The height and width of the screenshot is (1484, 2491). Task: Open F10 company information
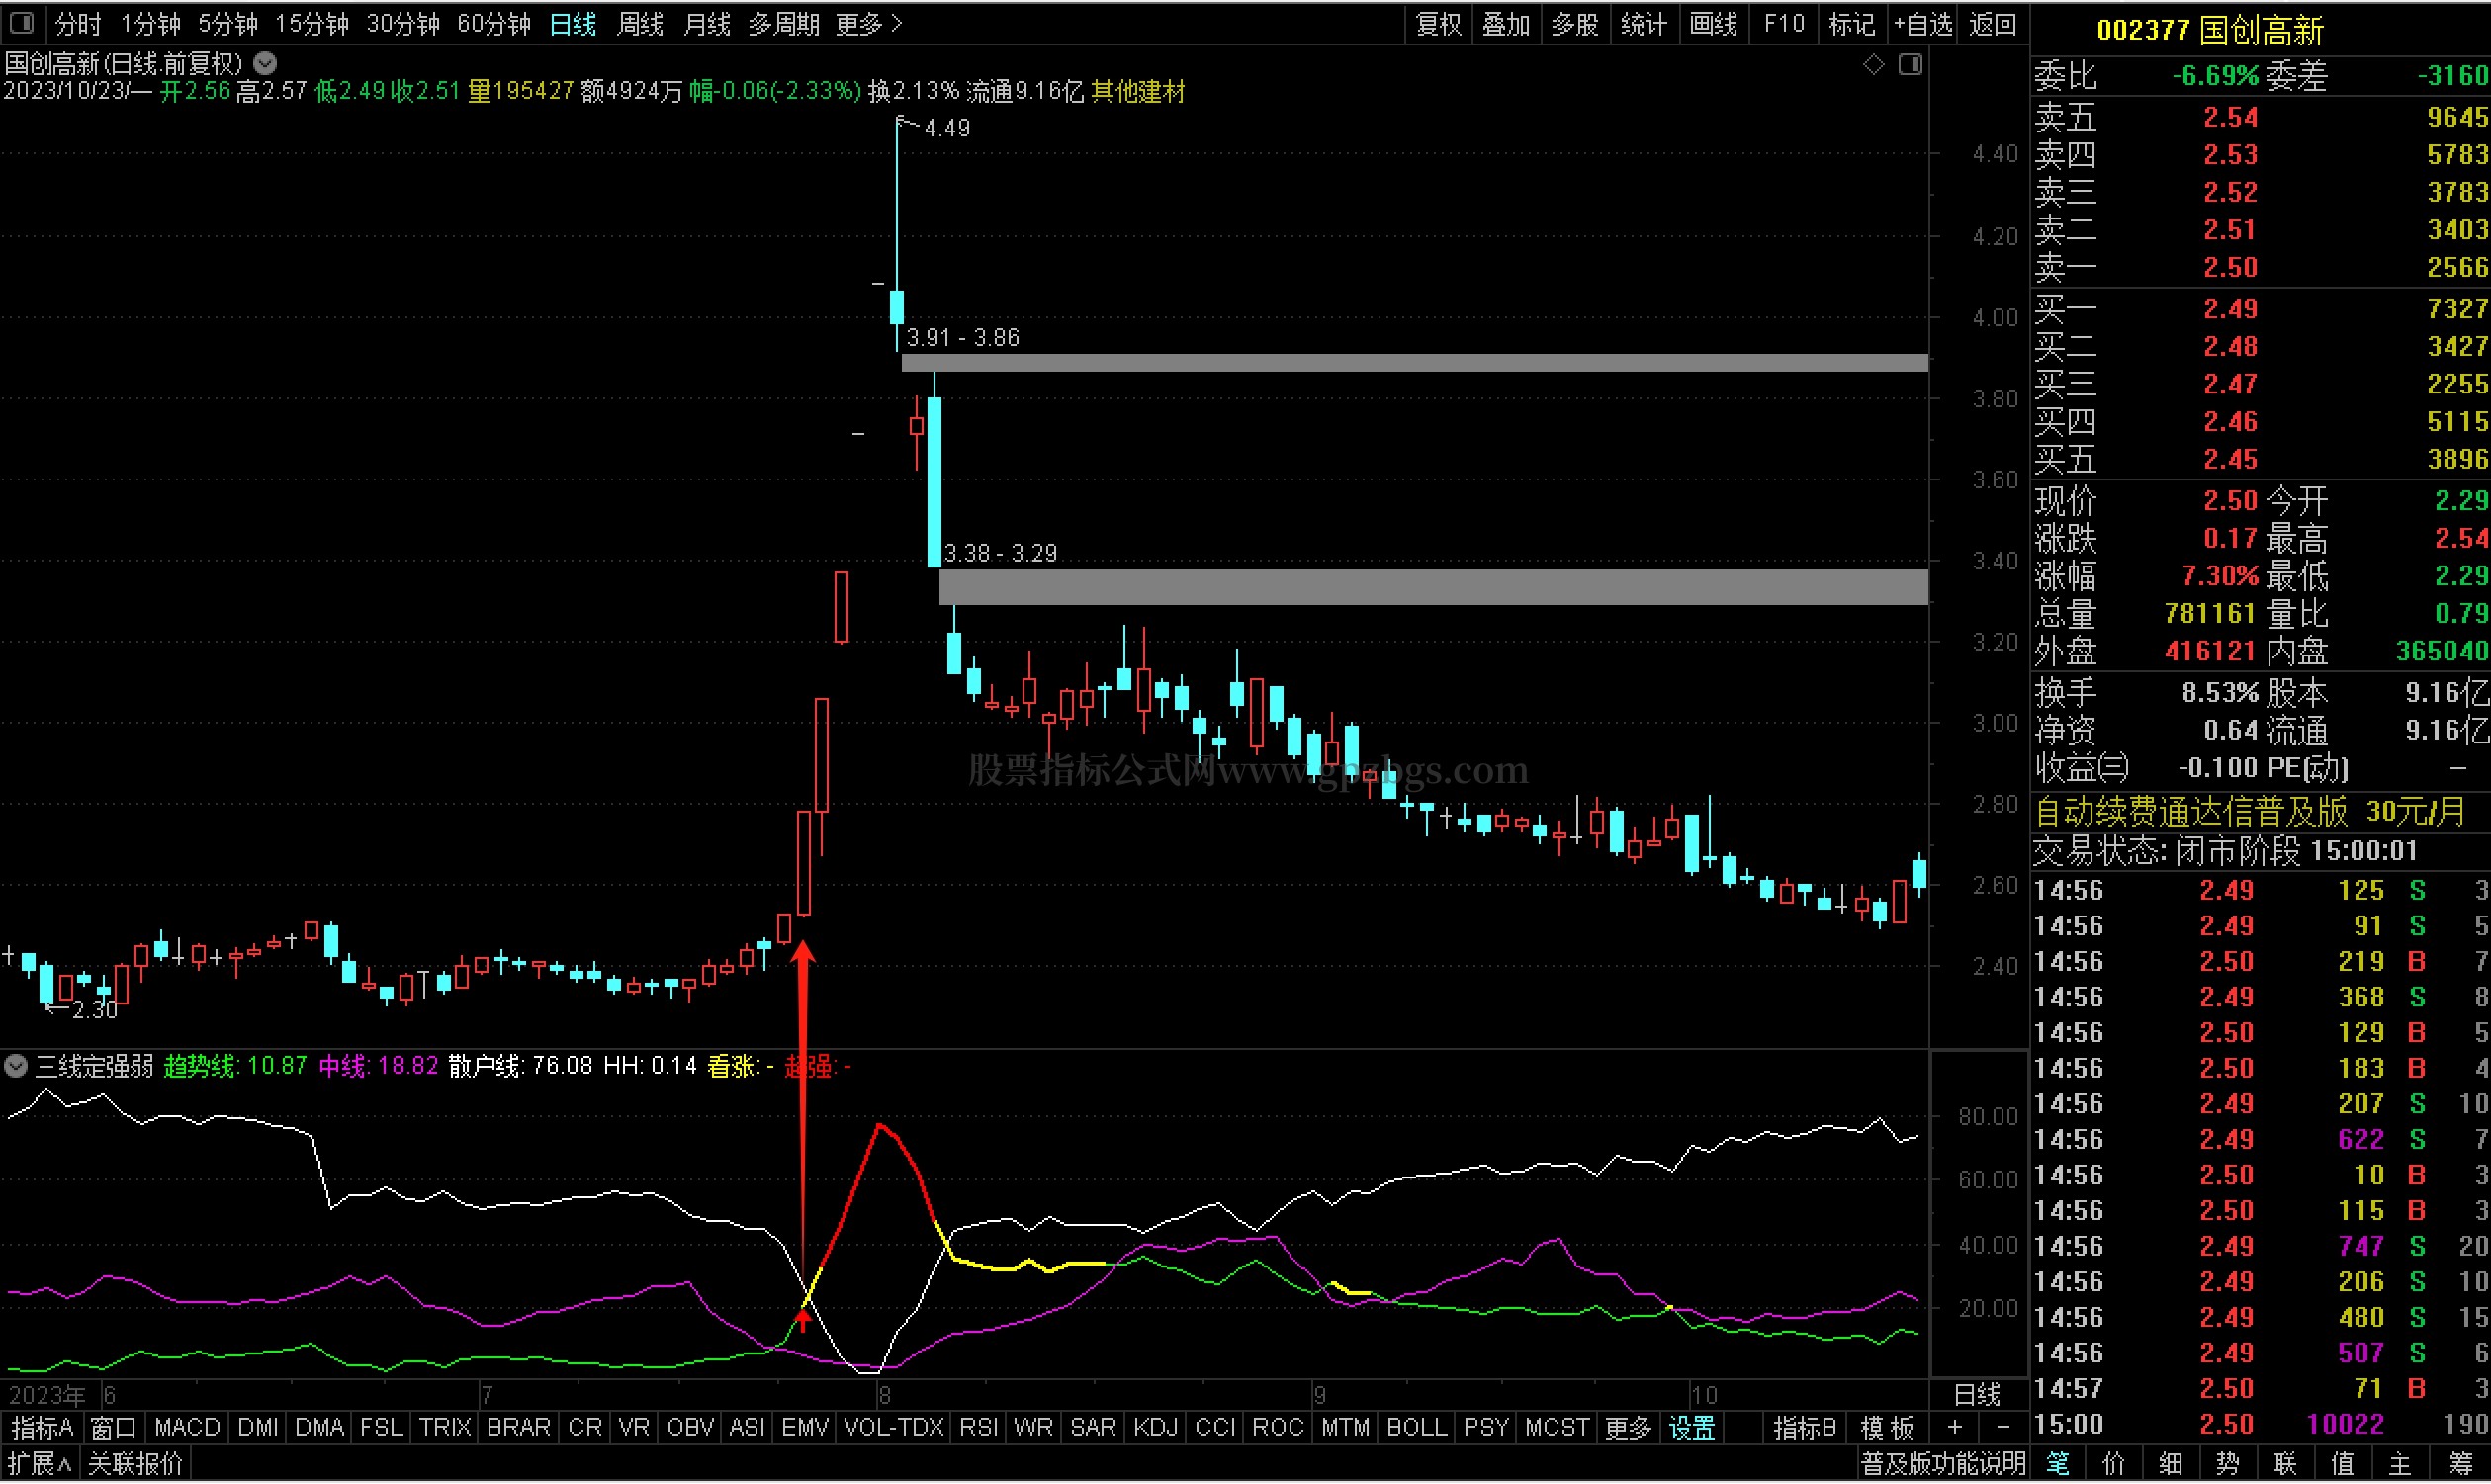1784,23
